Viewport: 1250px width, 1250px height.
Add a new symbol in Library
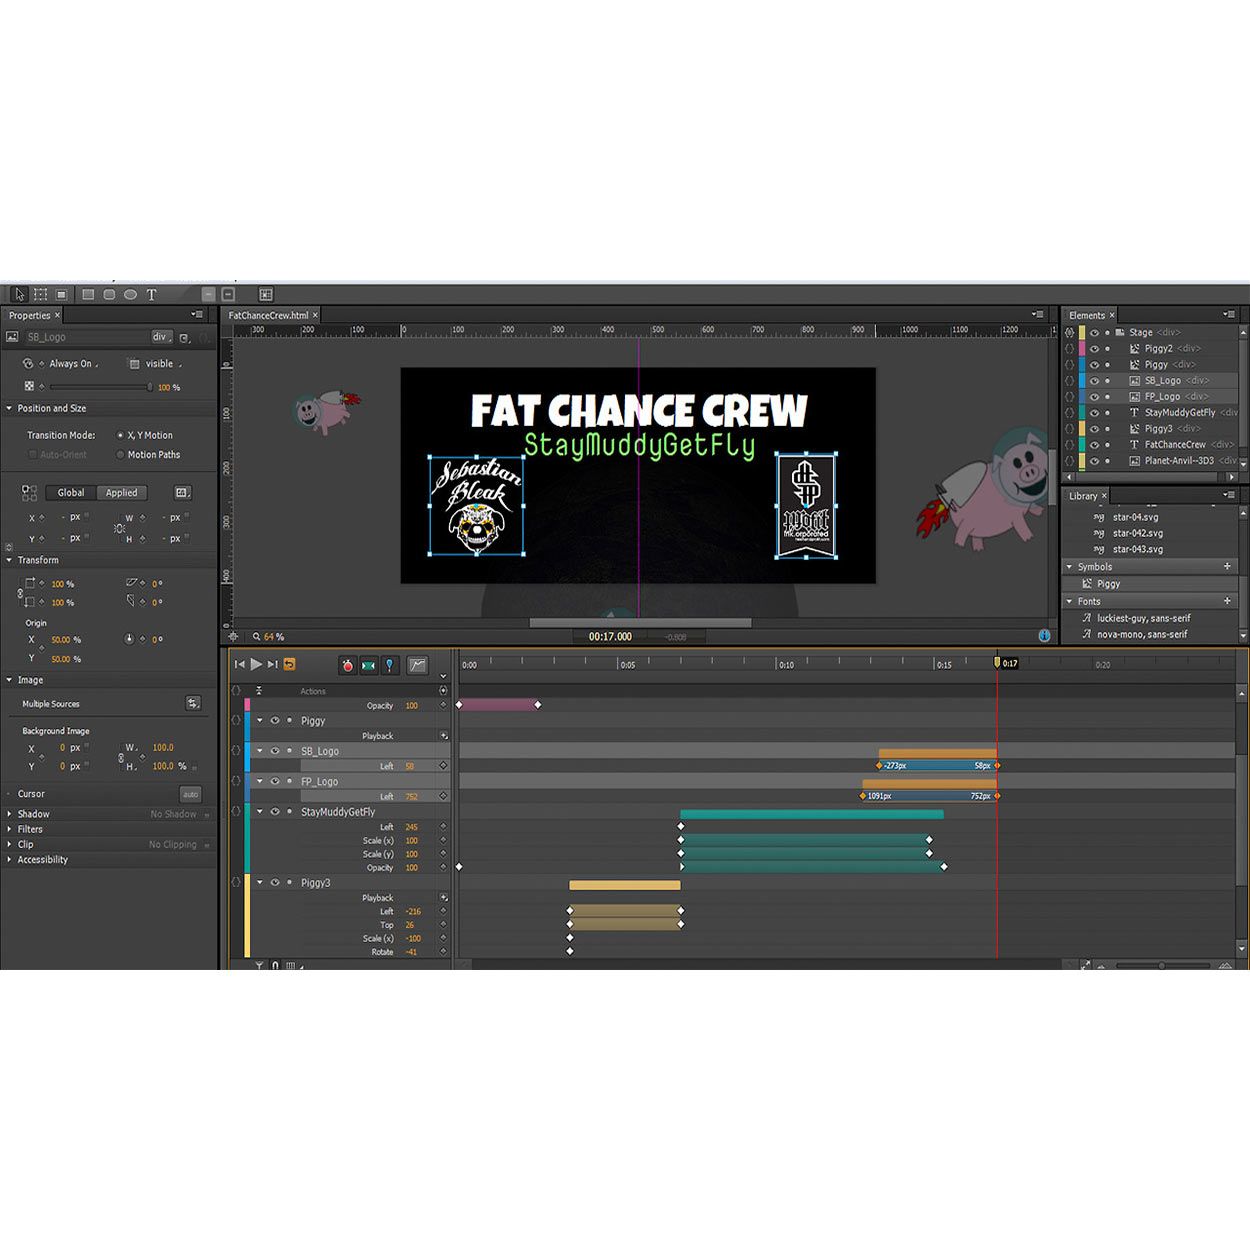1227,566
